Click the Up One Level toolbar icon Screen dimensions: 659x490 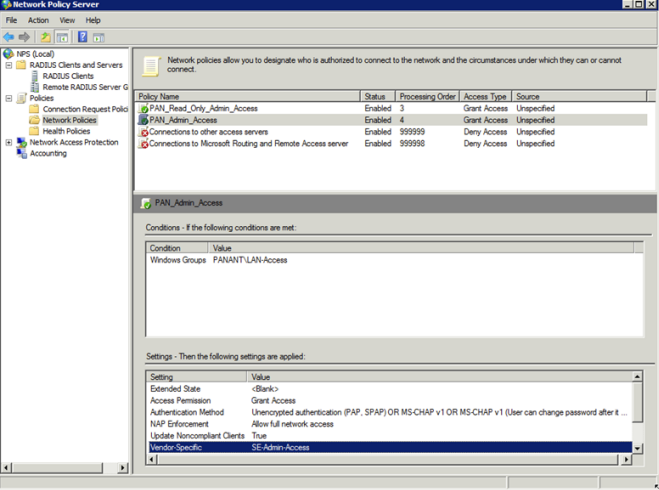pos(46,37)
